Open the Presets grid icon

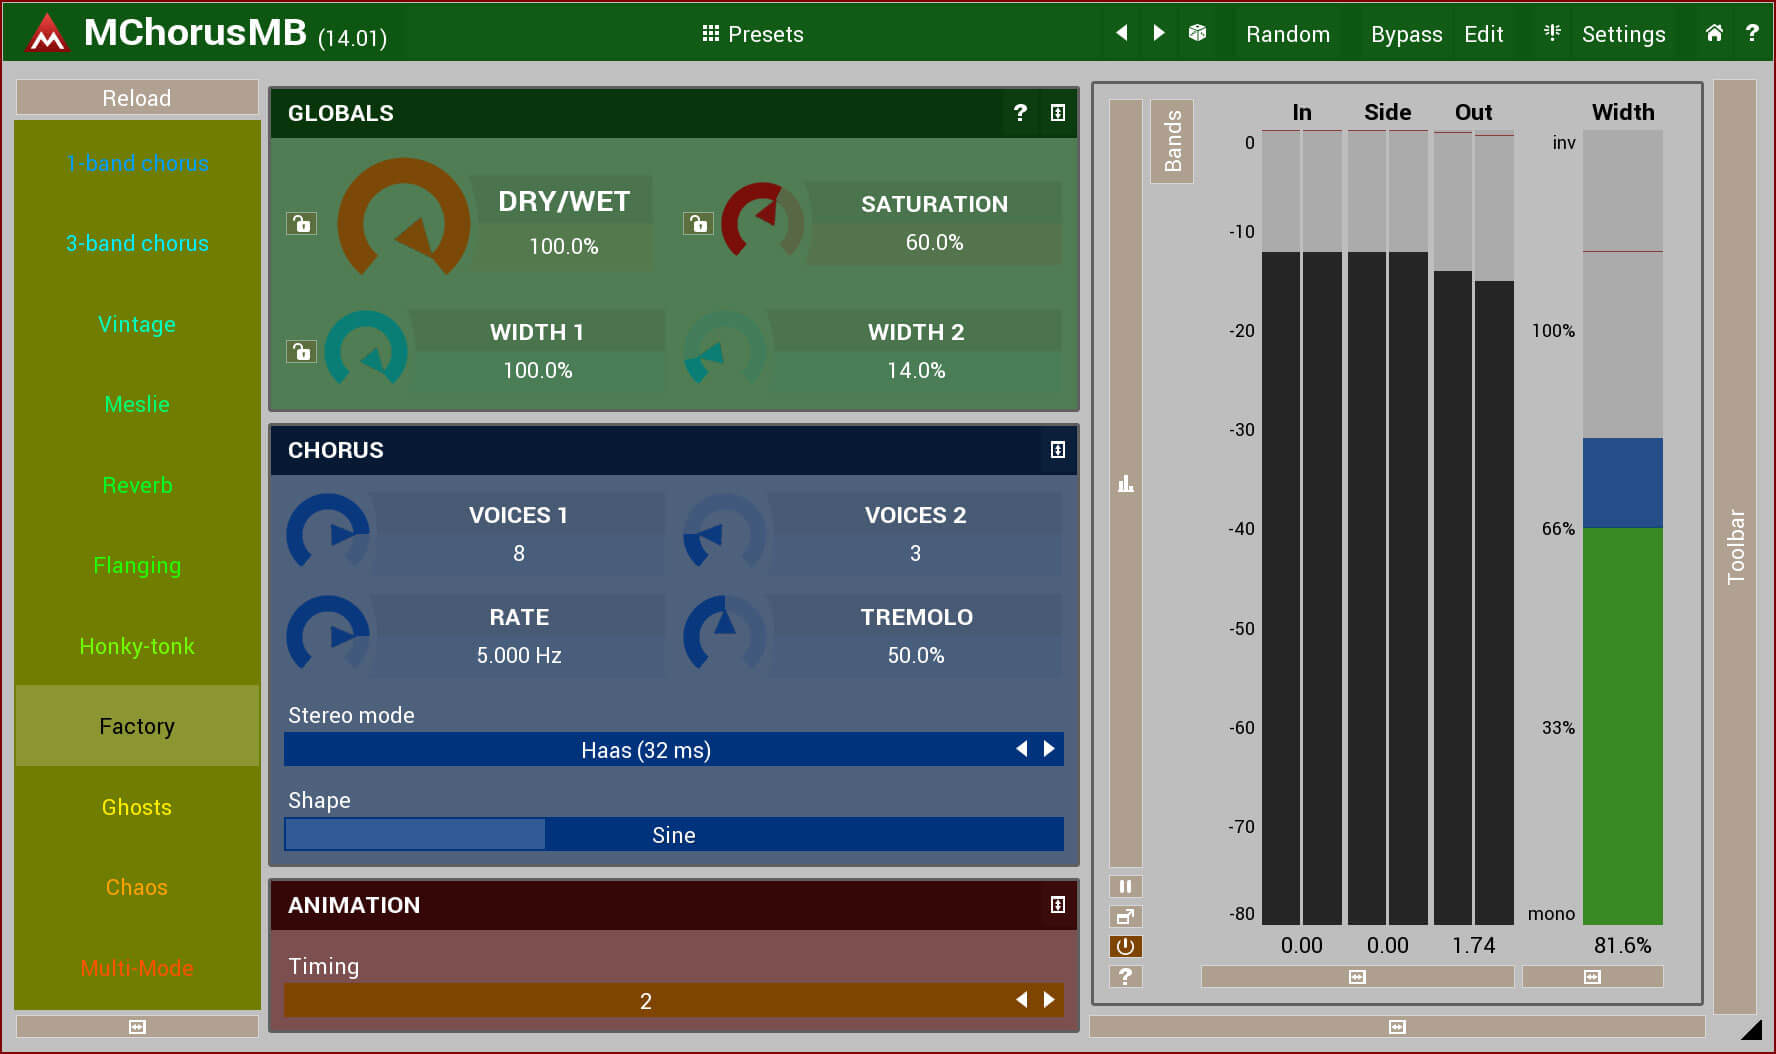[711, 34]
